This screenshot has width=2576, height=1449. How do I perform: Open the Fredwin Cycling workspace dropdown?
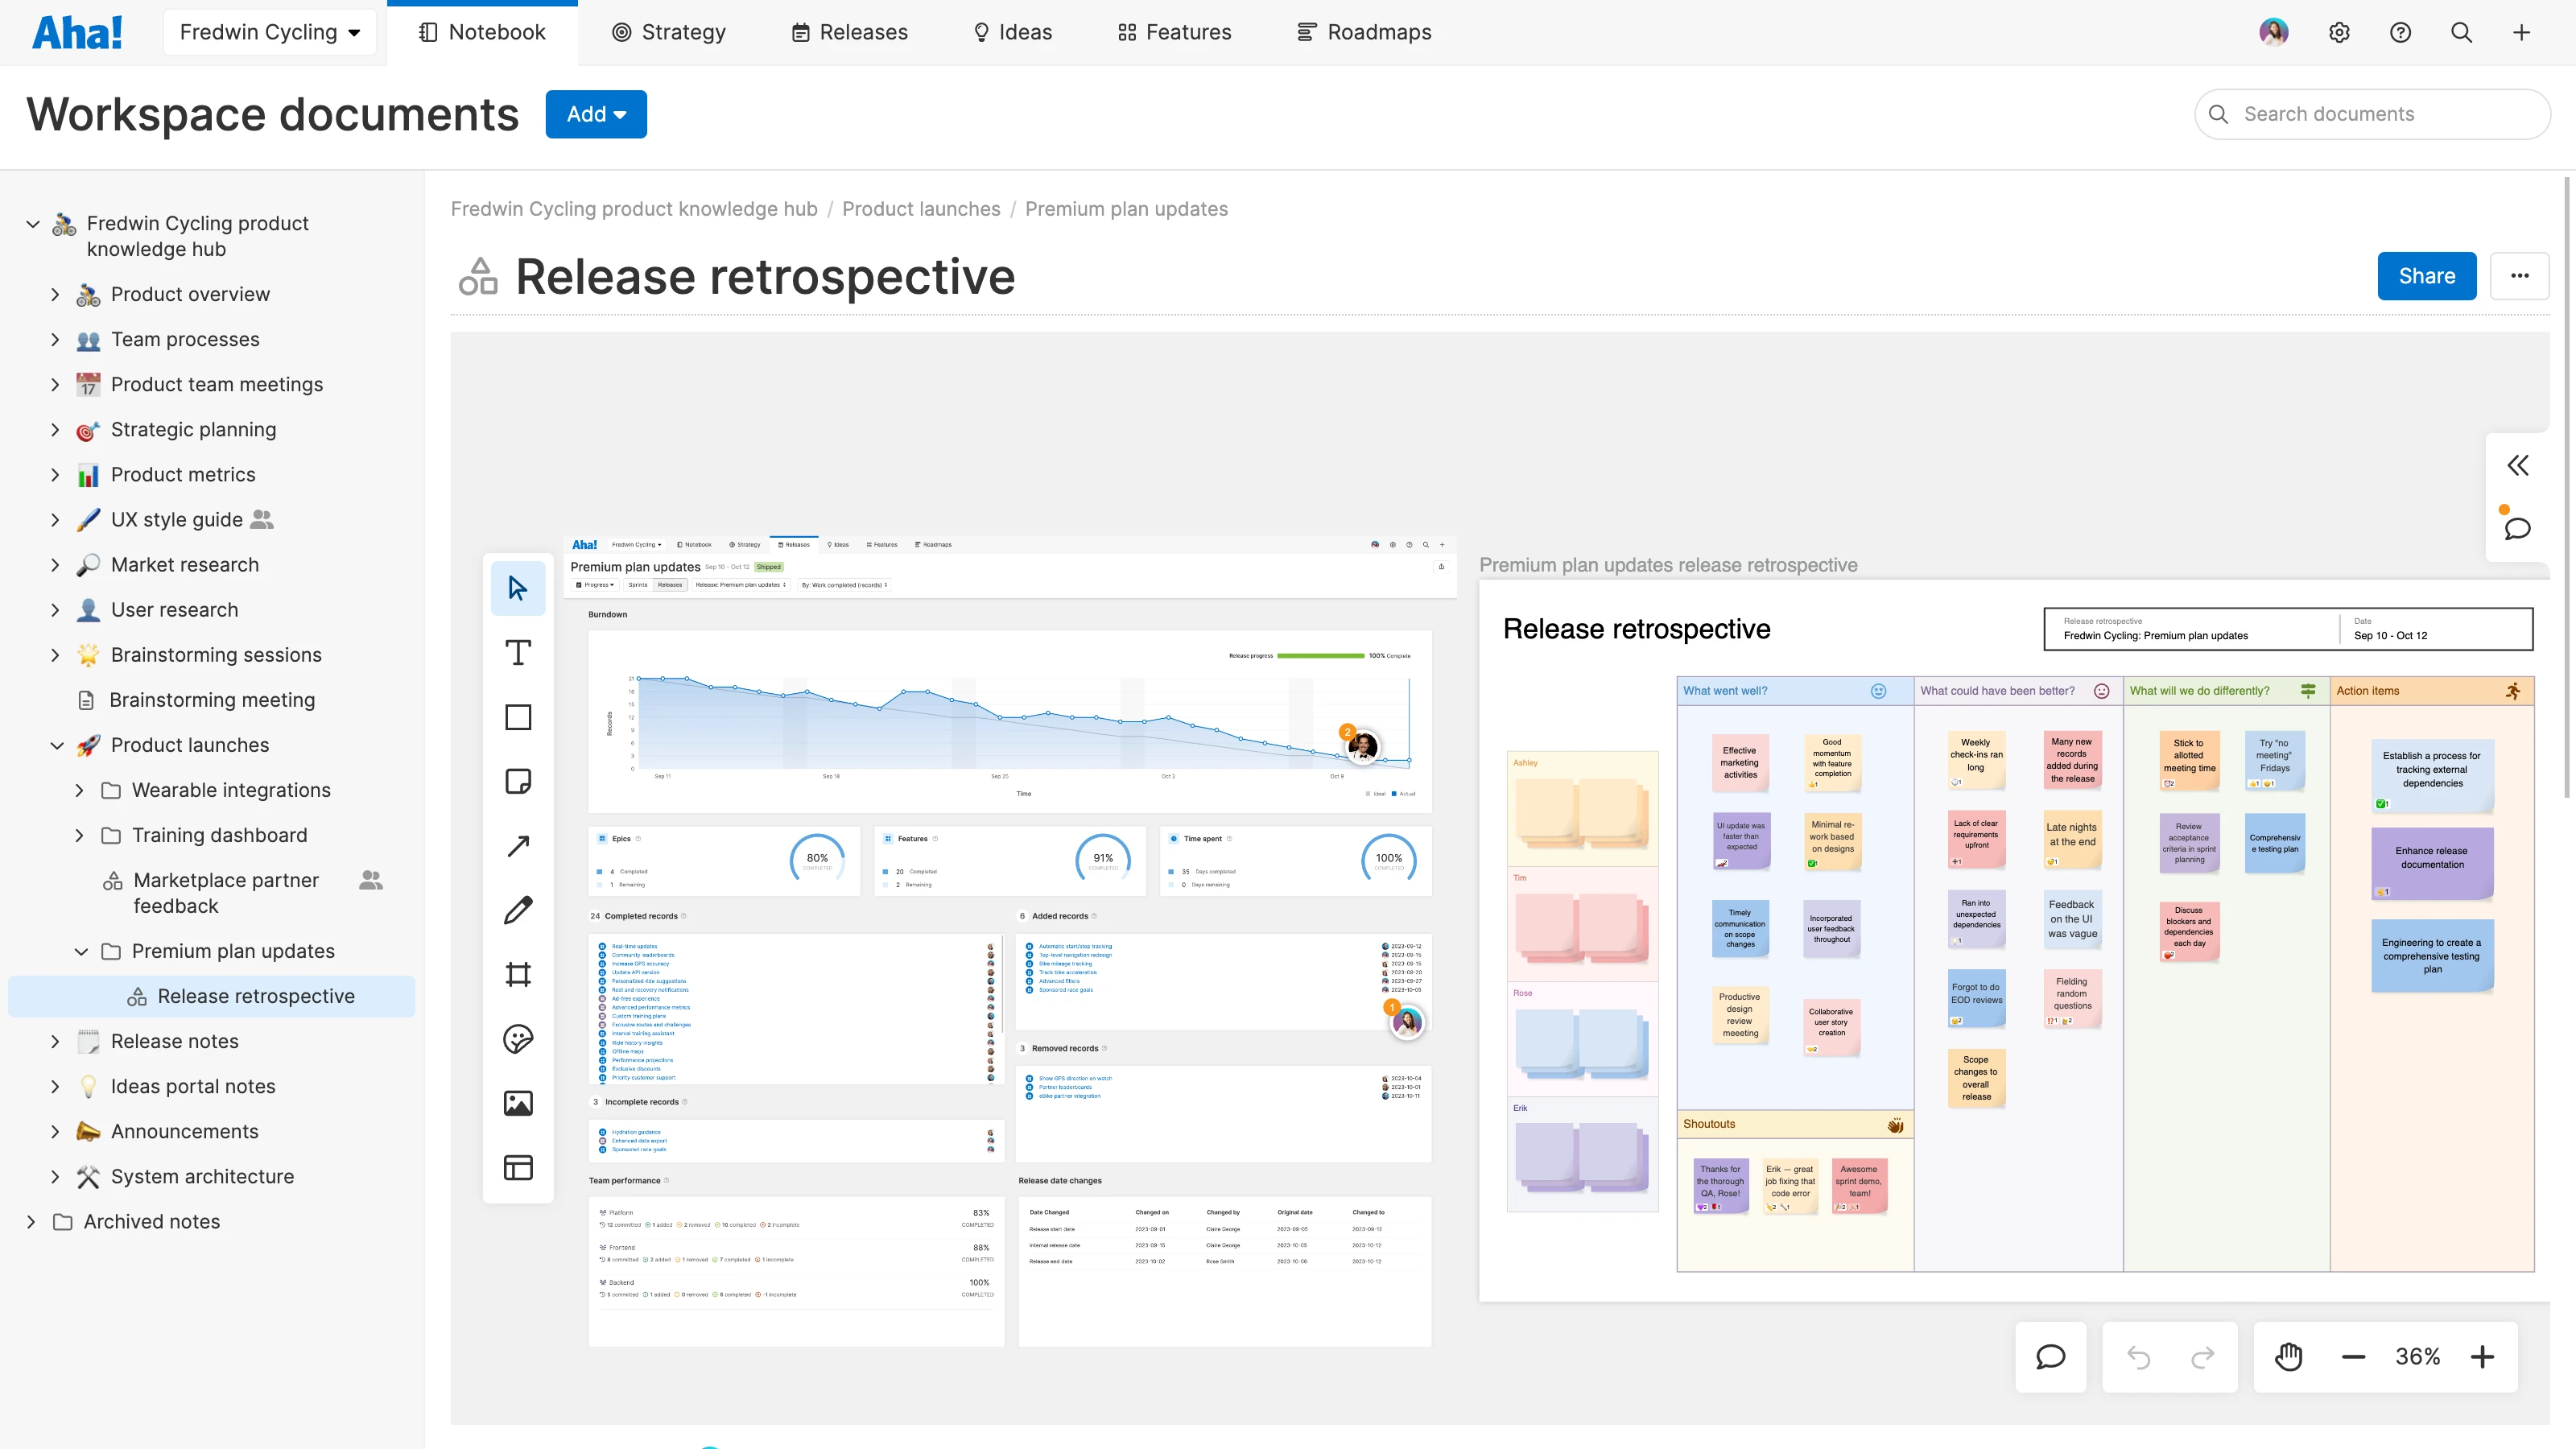pyautogui.click(x=270, y=32)
